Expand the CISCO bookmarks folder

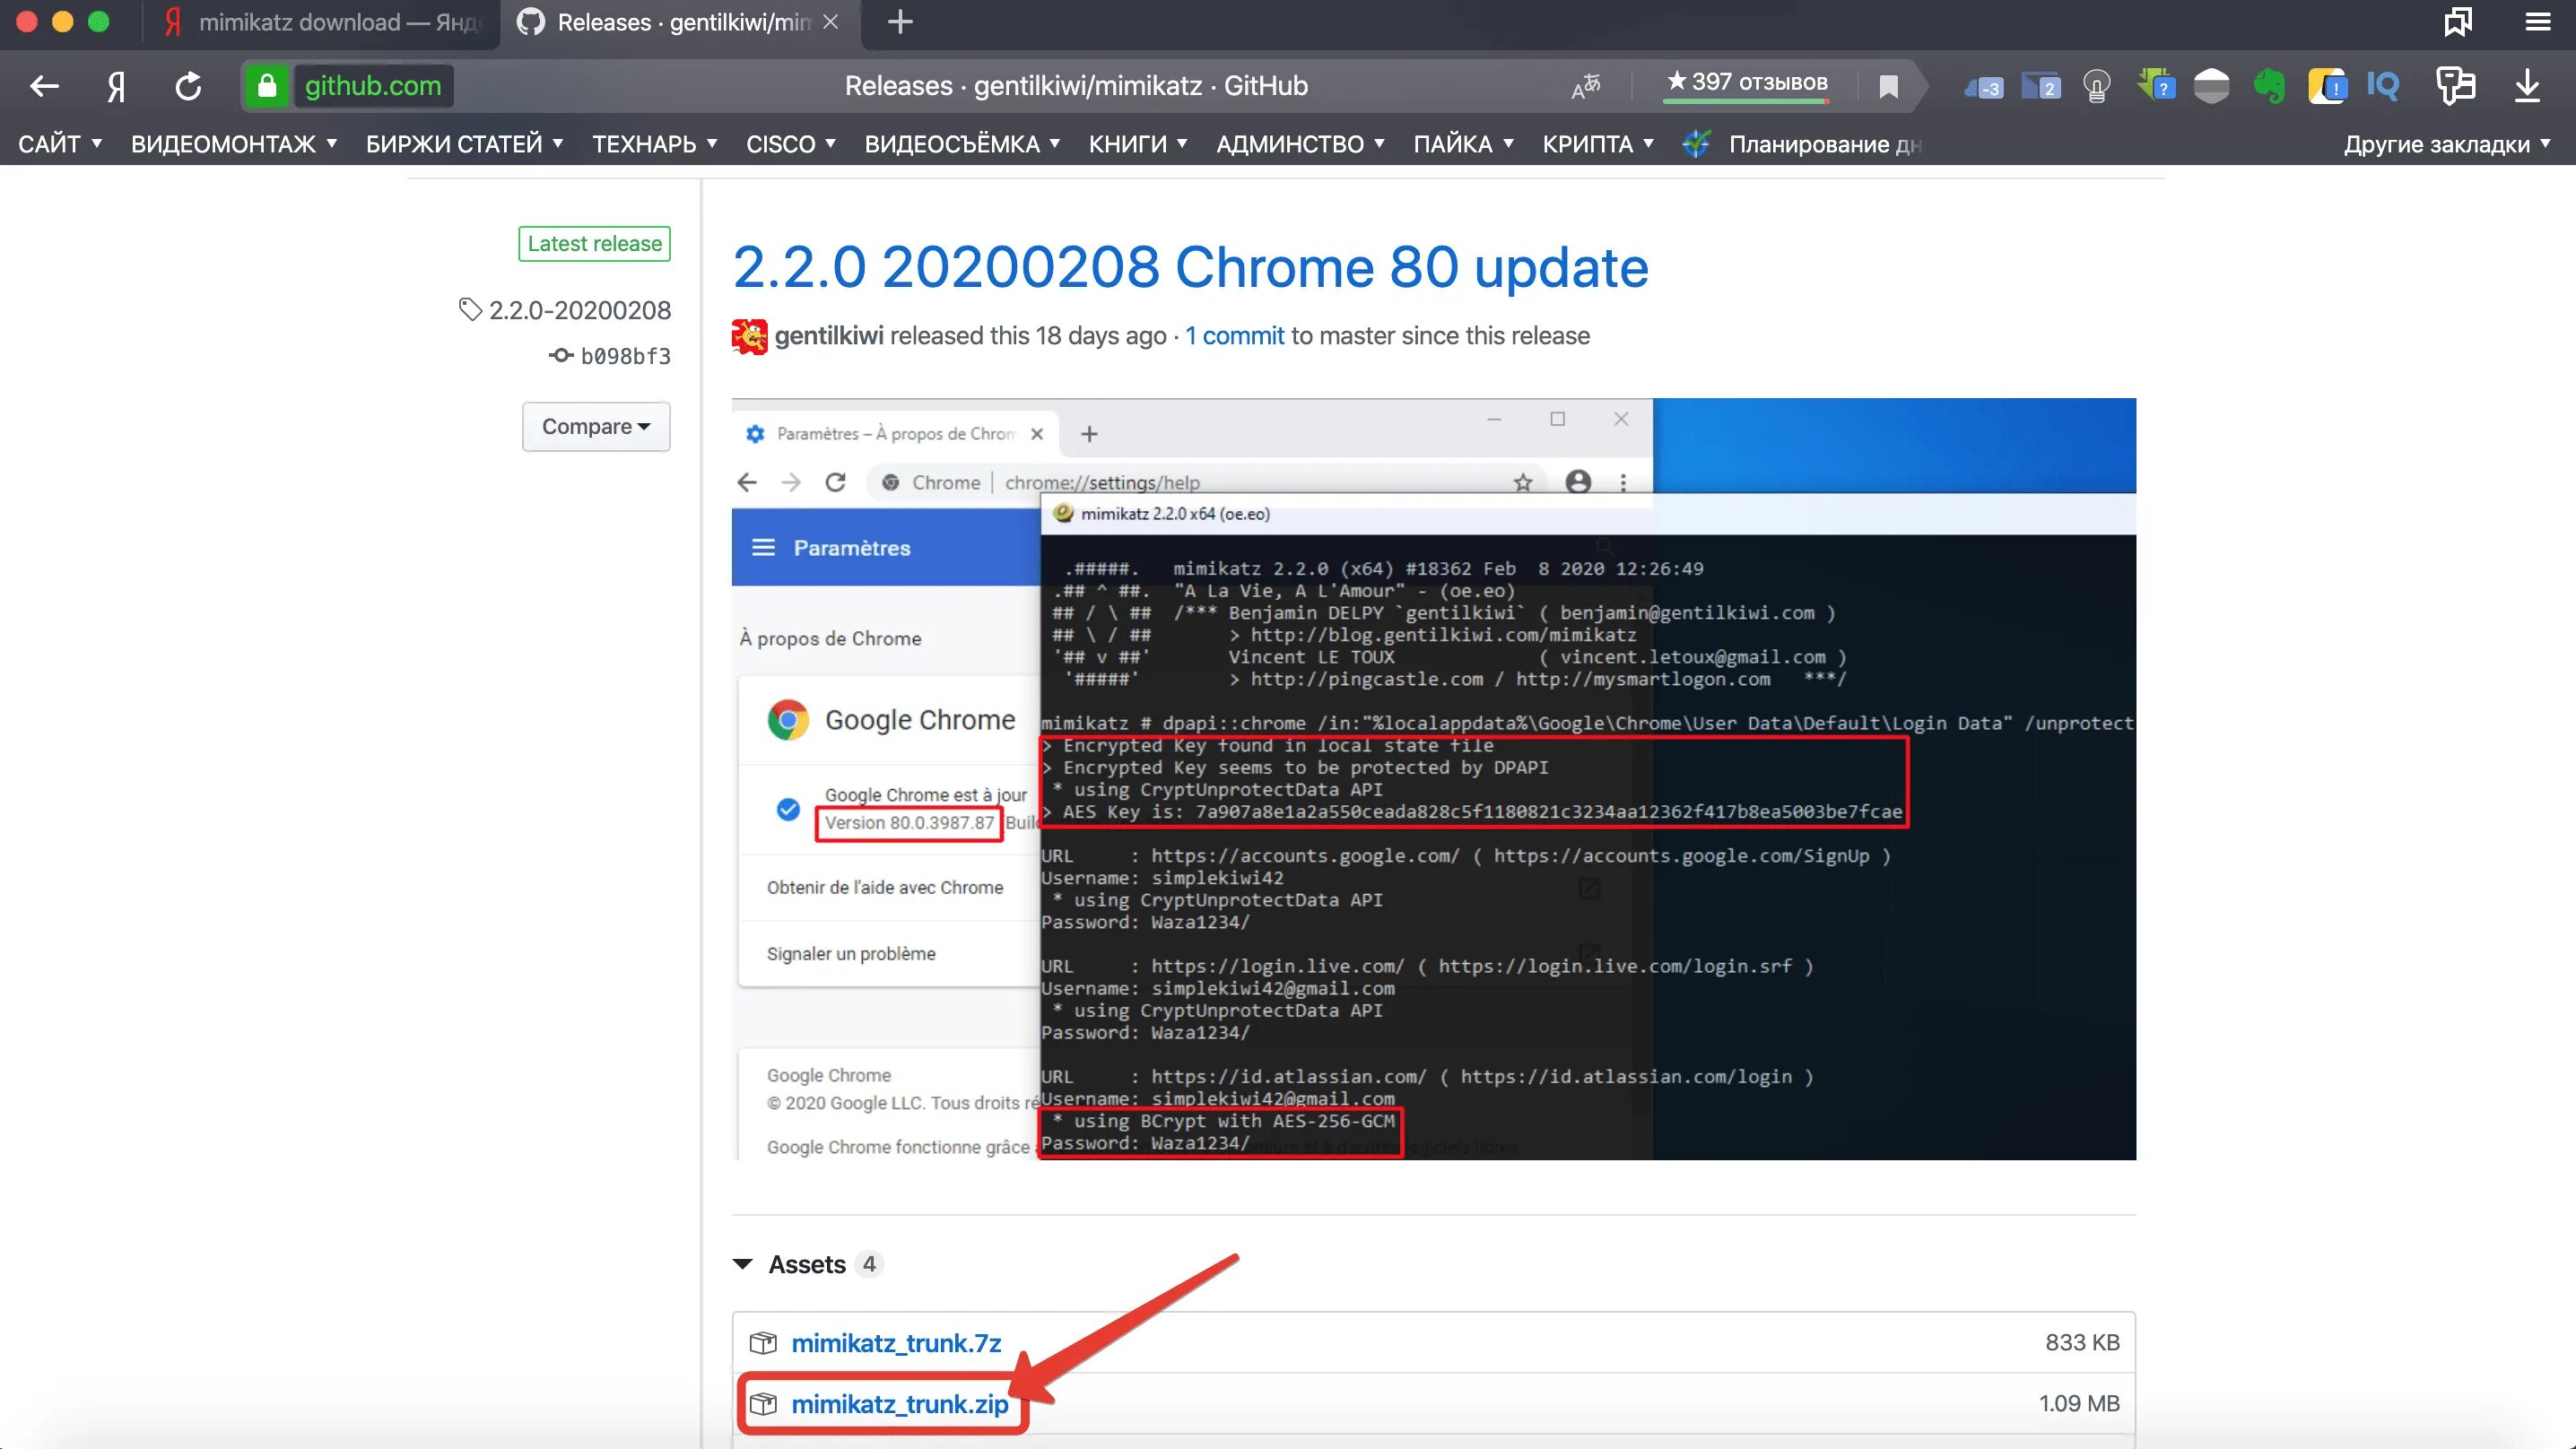click(x=791, y=144)
